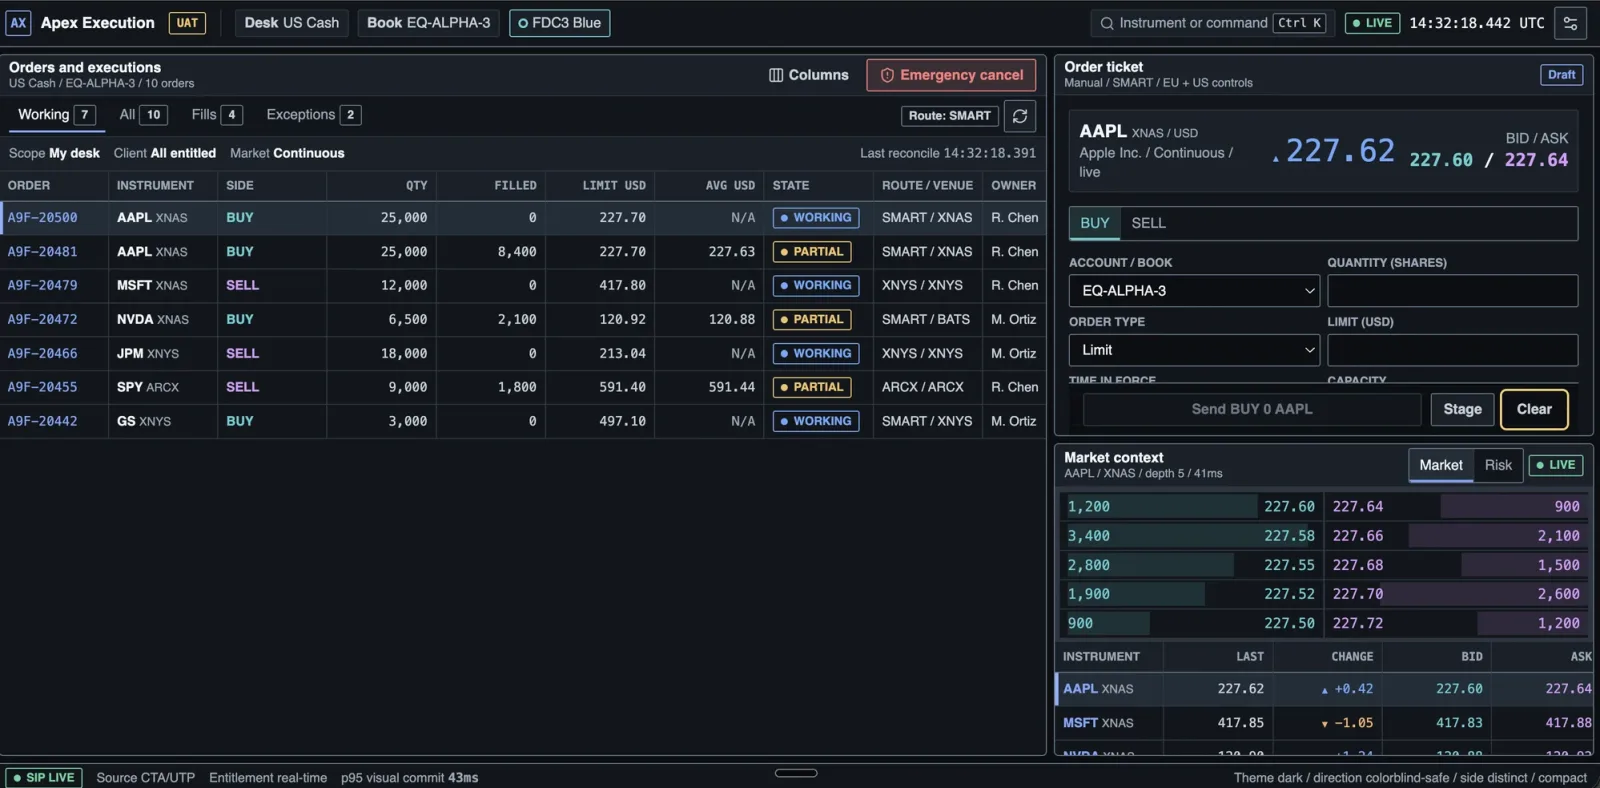Open order A9F-20481

[42, 252]
